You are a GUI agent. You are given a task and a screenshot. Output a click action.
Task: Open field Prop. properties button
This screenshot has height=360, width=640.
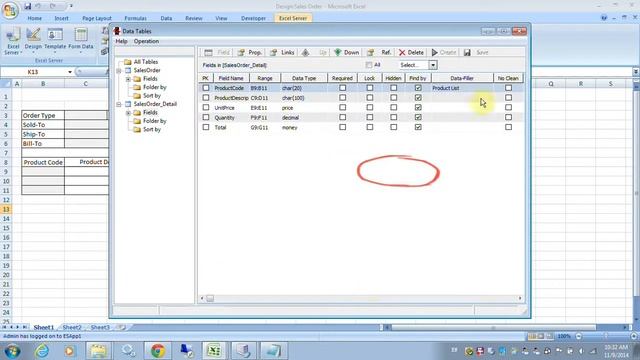[x=249, y=52]
